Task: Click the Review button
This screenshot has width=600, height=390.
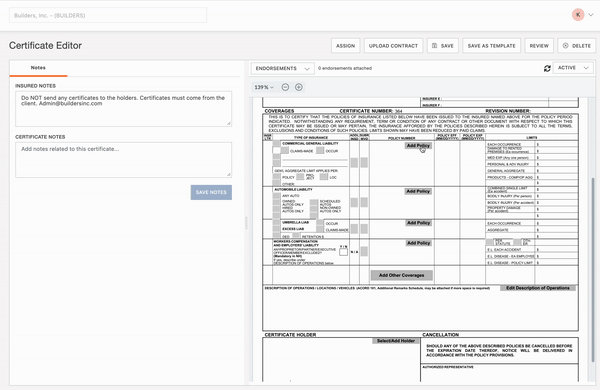Action: point(539,46)
